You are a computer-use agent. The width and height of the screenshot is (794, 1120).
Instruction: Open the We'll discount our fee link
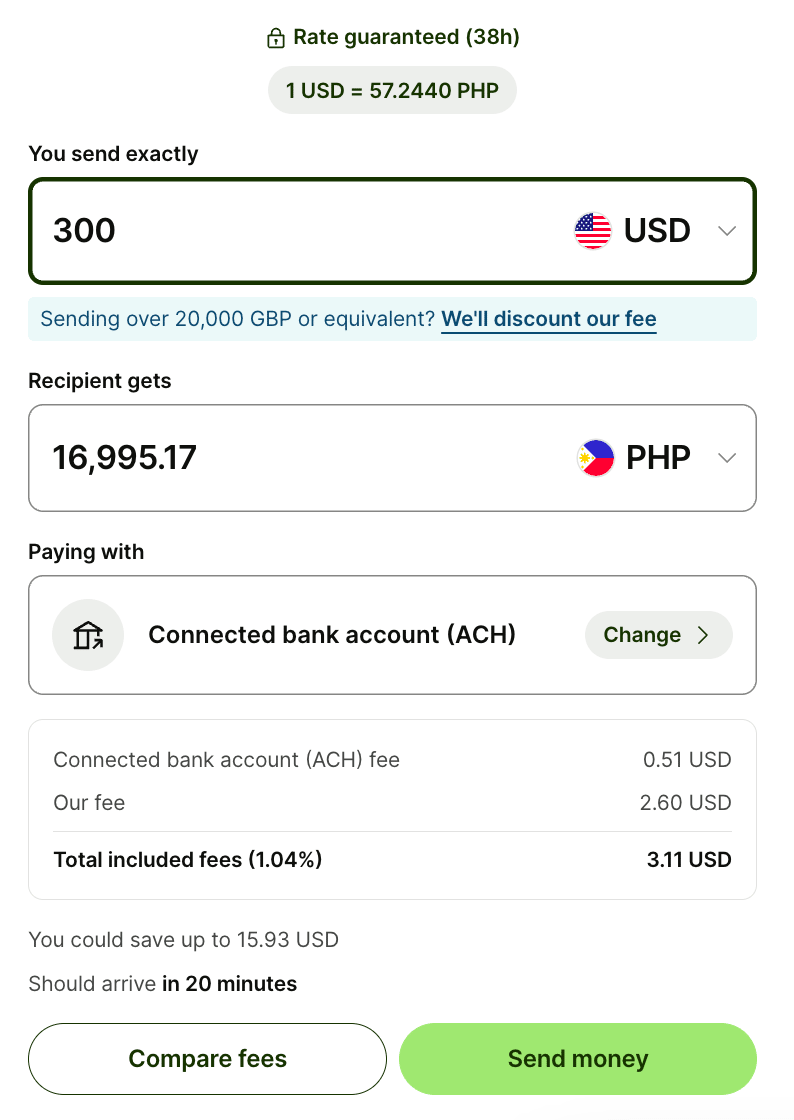pyautogui.click(x=548, y=319)
